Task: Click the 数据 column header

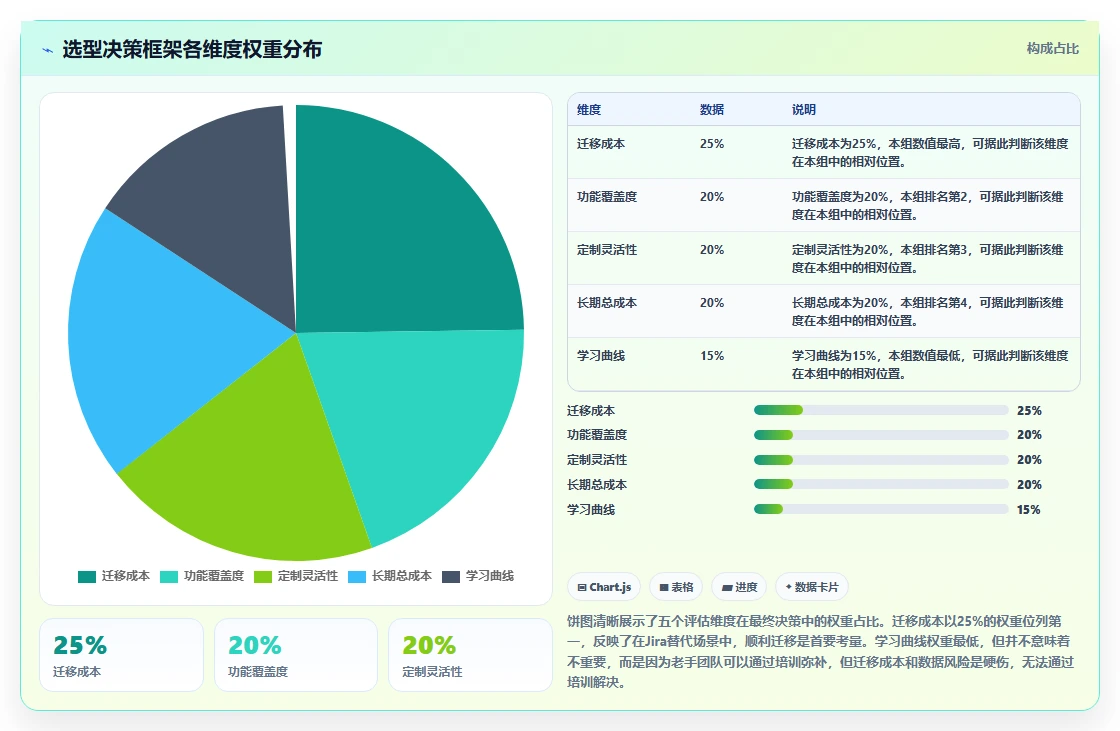Action: pyautogui.click(x=711, y=109)
